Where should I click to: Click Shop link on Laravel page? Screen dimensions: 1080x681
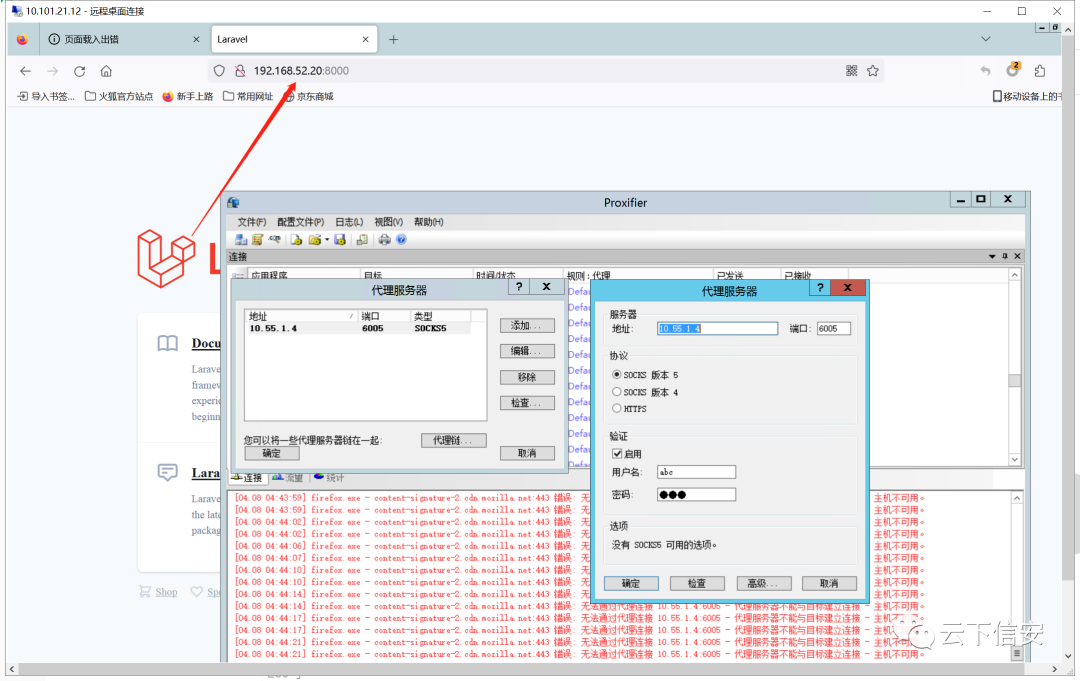166,591
